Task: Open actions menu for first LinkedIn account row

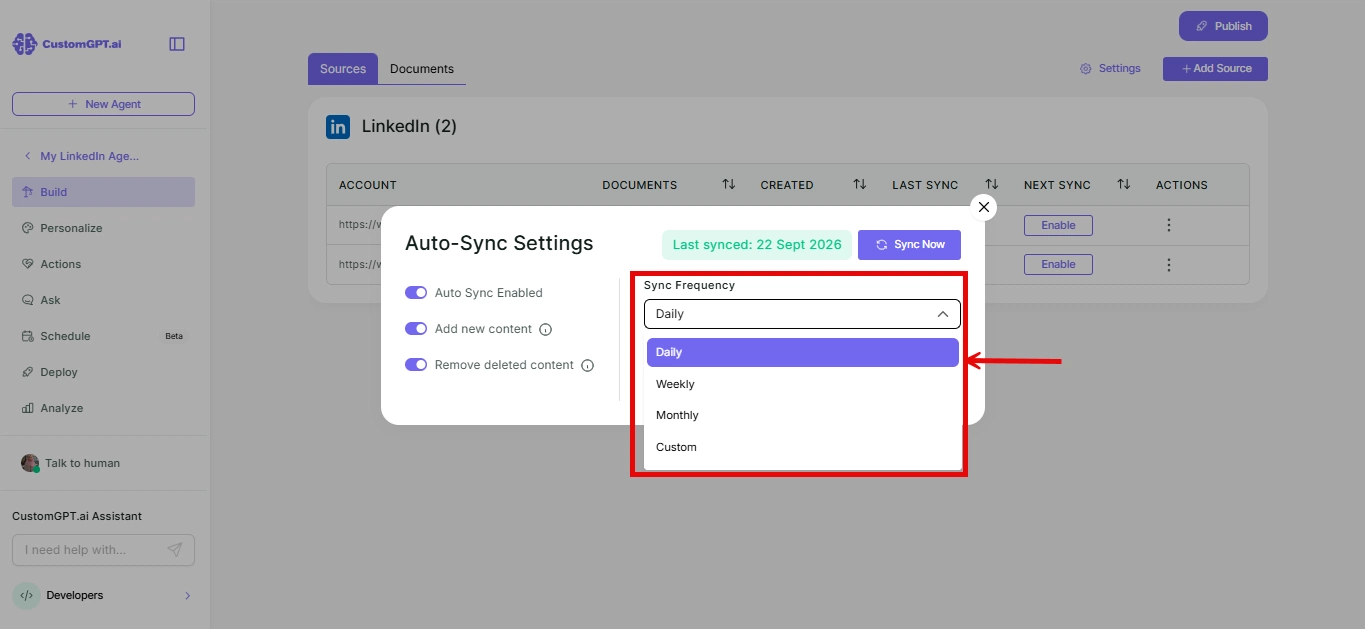Action: pos(1169,225)
